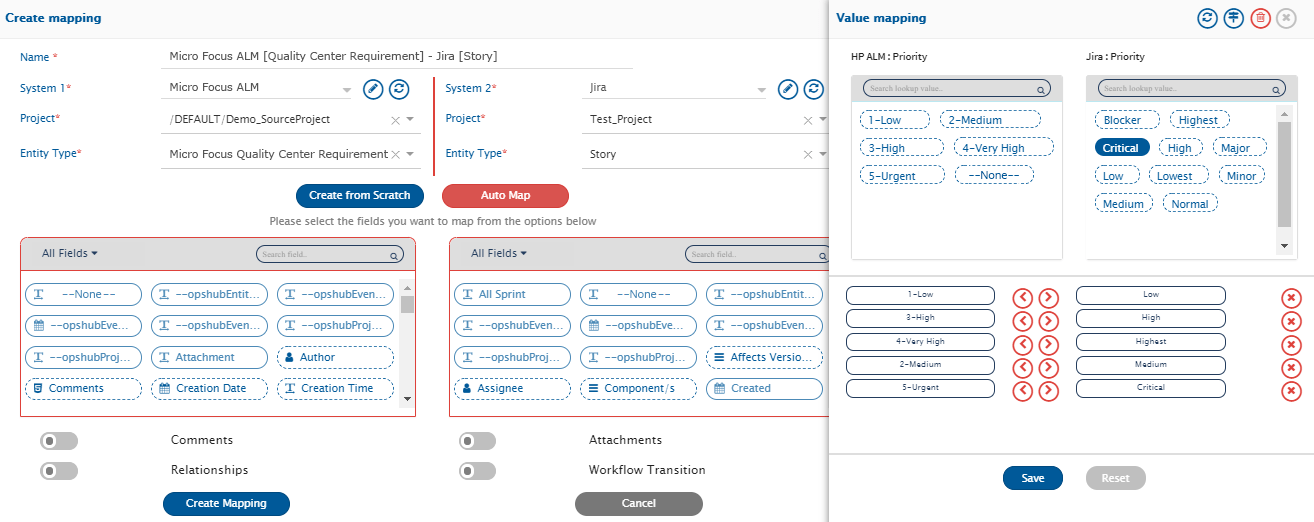Image resolution: width=1314 pixels, height=522 pixels.
Task: Expand the Story entity type dropdown
Action: (824, 154)
